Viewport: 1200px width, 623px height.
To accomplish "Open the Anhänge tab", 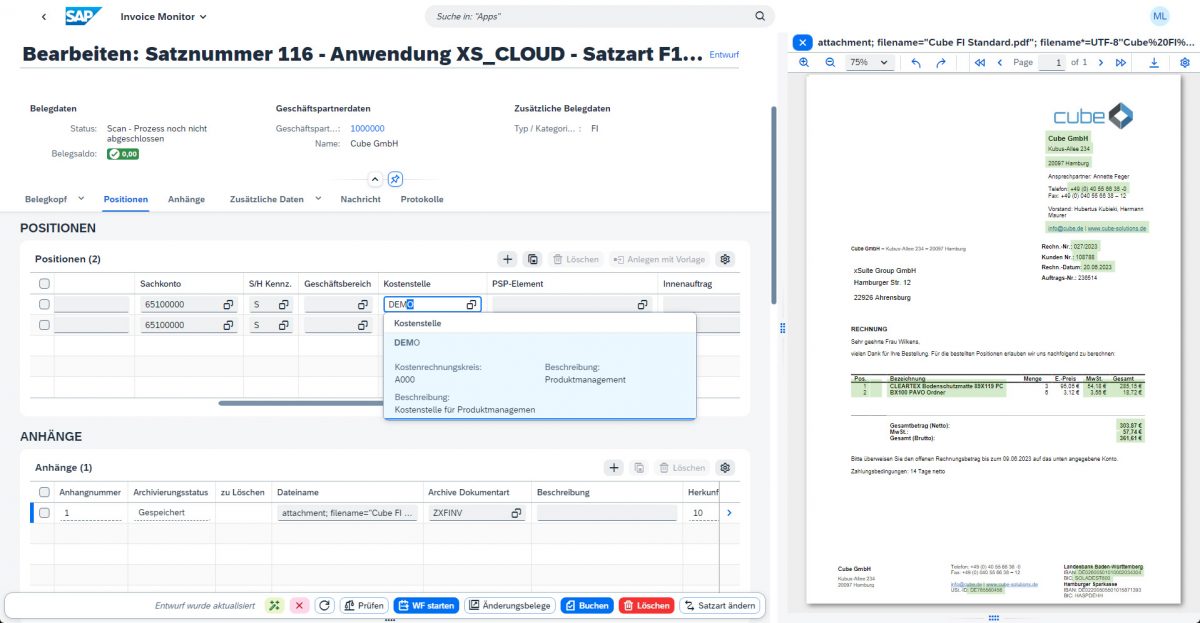I will 186,198.
